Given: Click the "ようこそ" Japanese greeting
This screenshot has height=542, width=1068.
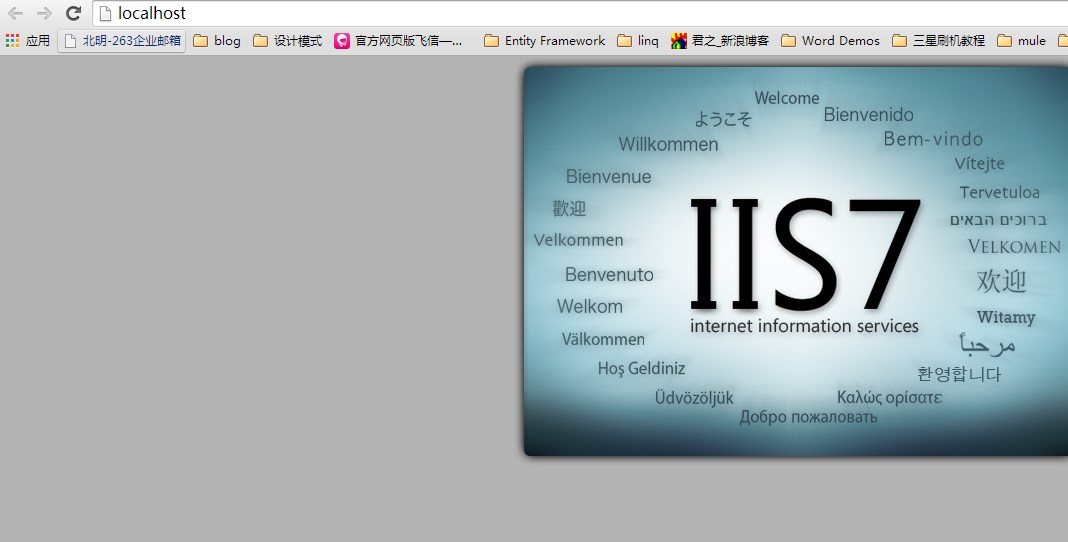Looking at the screenshot, I should (x=723, y=119).
